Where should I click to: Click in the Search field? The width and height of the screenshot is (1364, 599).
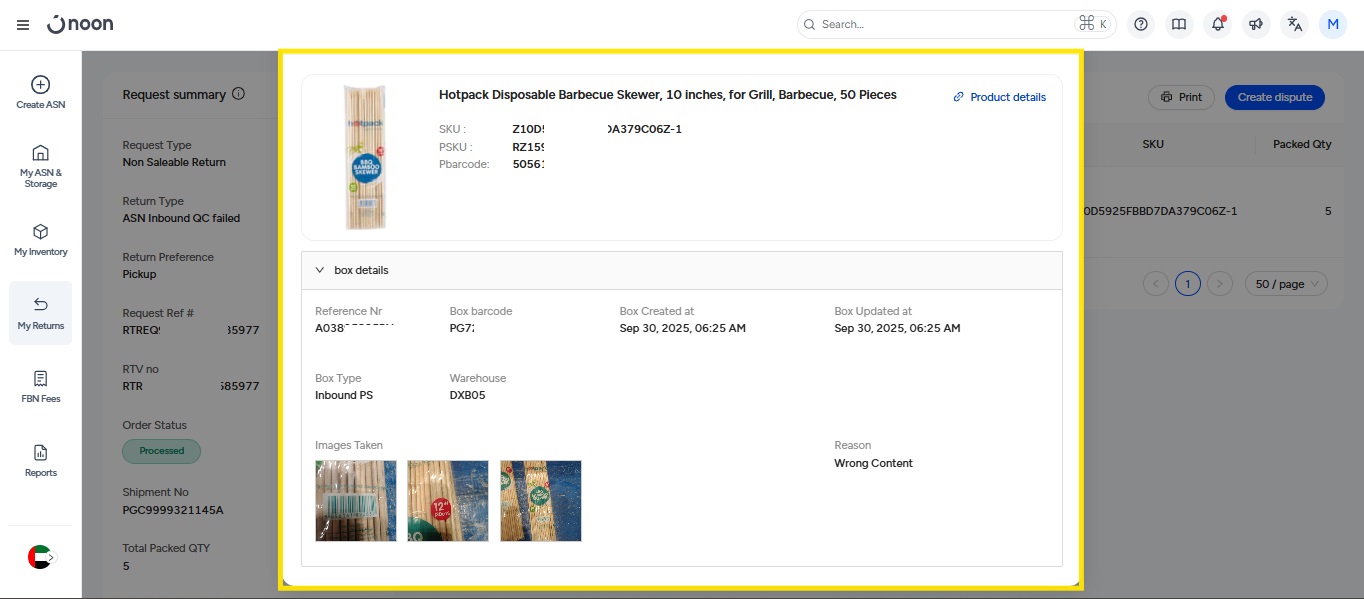[x=945, y=24]
